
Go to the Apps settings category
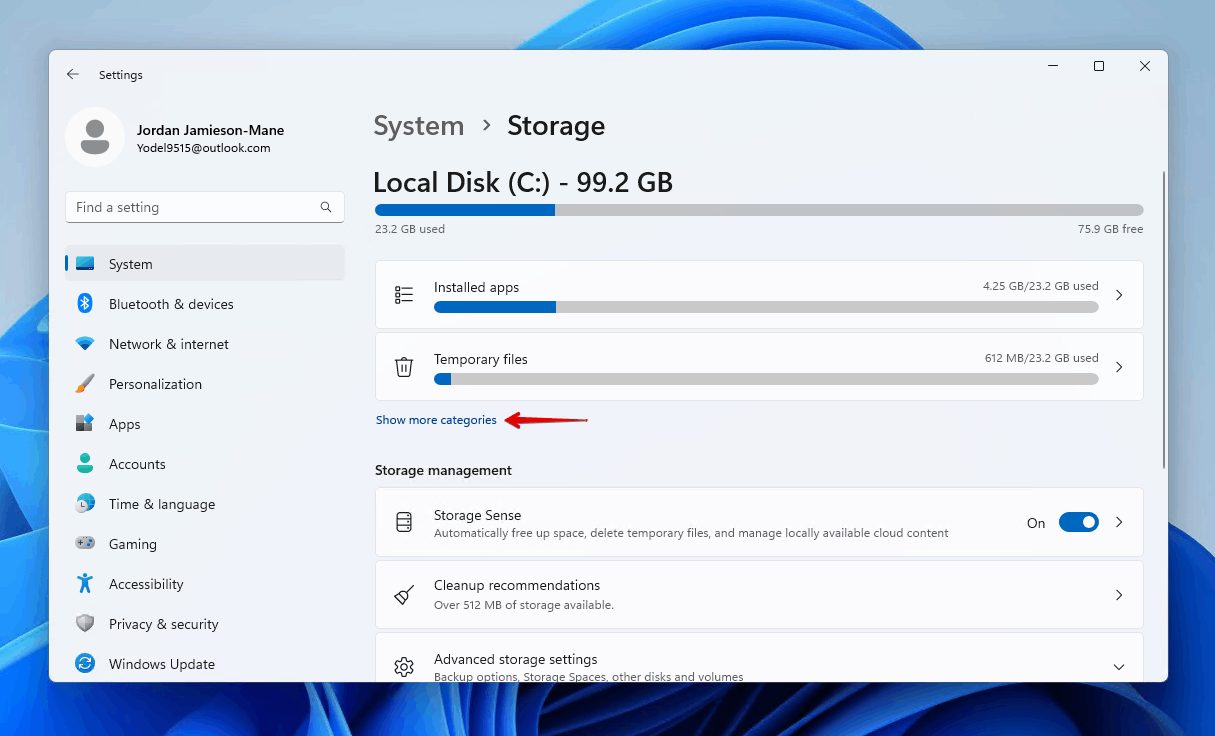(x=125, y=424)
